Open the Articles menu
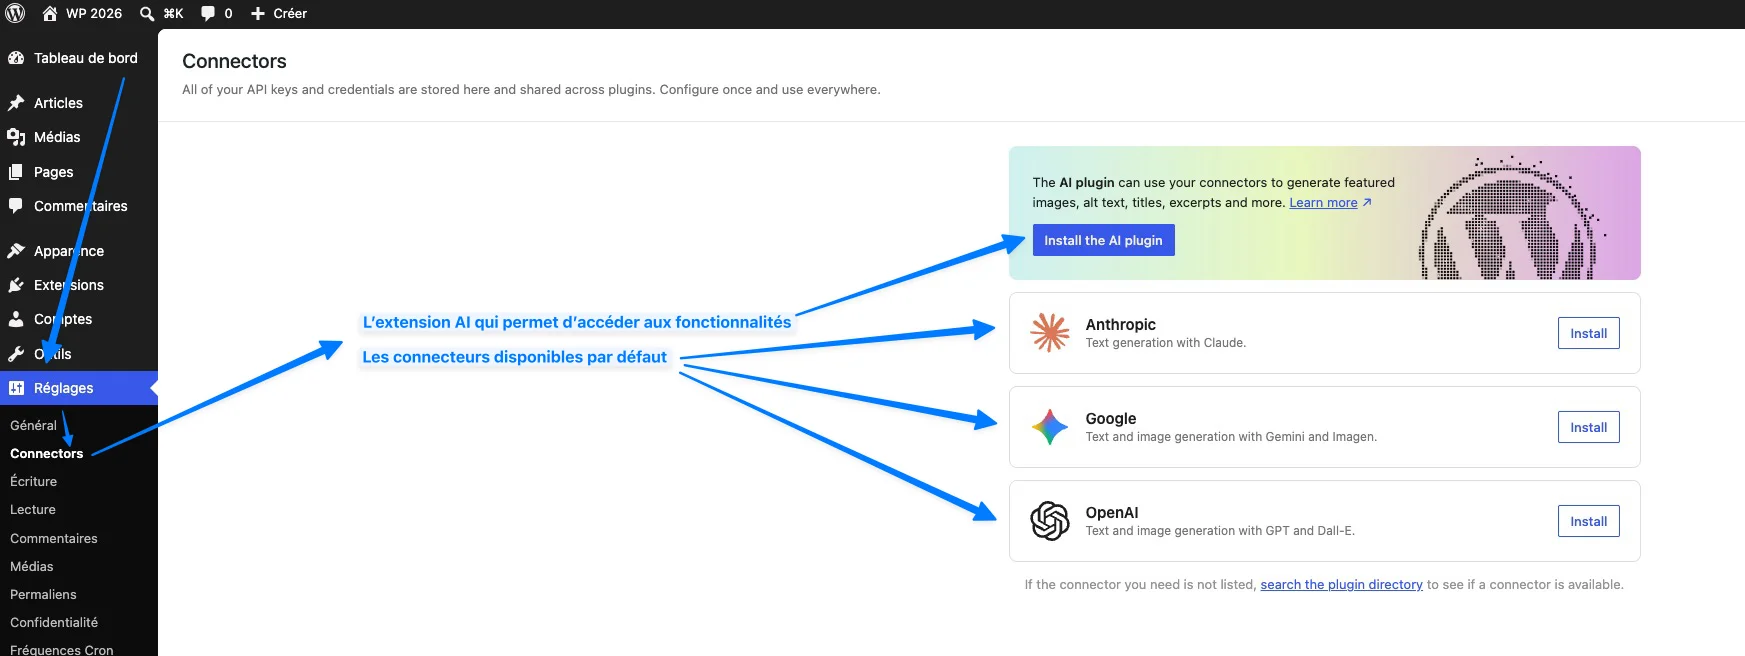Viewport: 1745px width, 656px height. click(x=58, y=103)
